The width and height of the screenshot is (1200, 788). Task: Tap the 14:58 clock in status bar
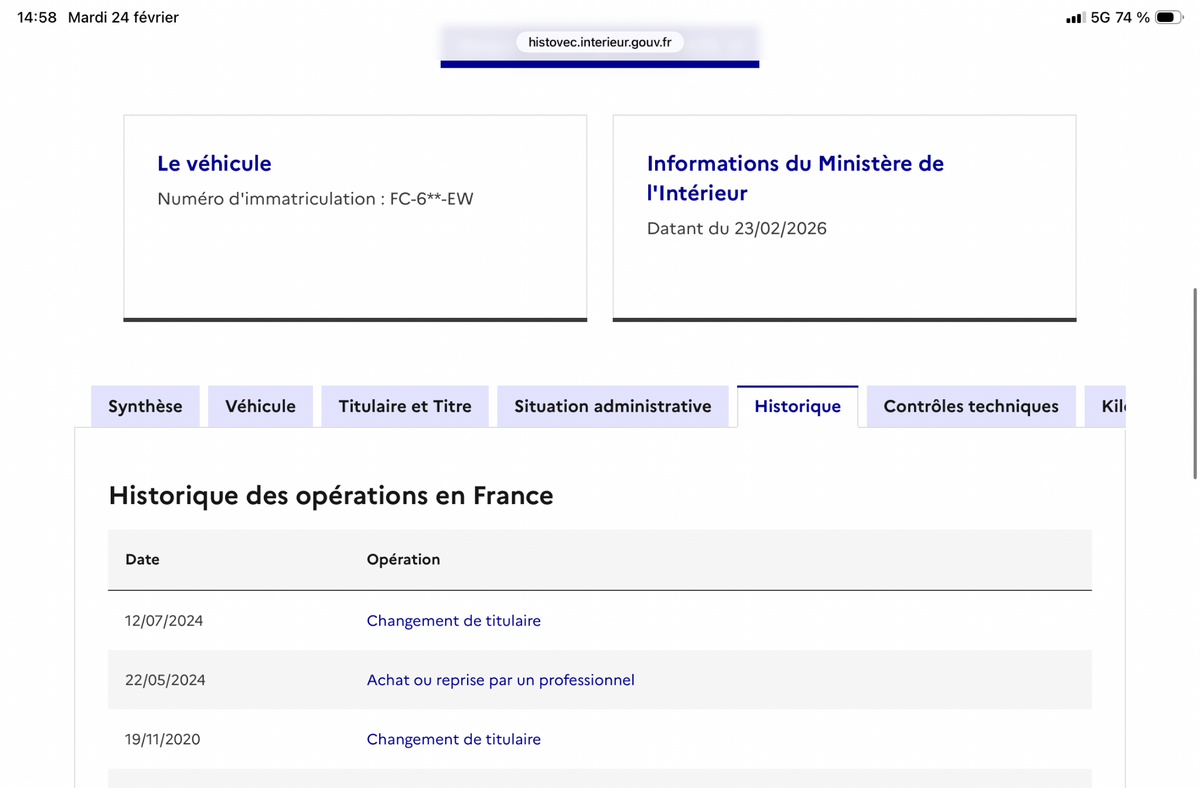tap(37, 17)
